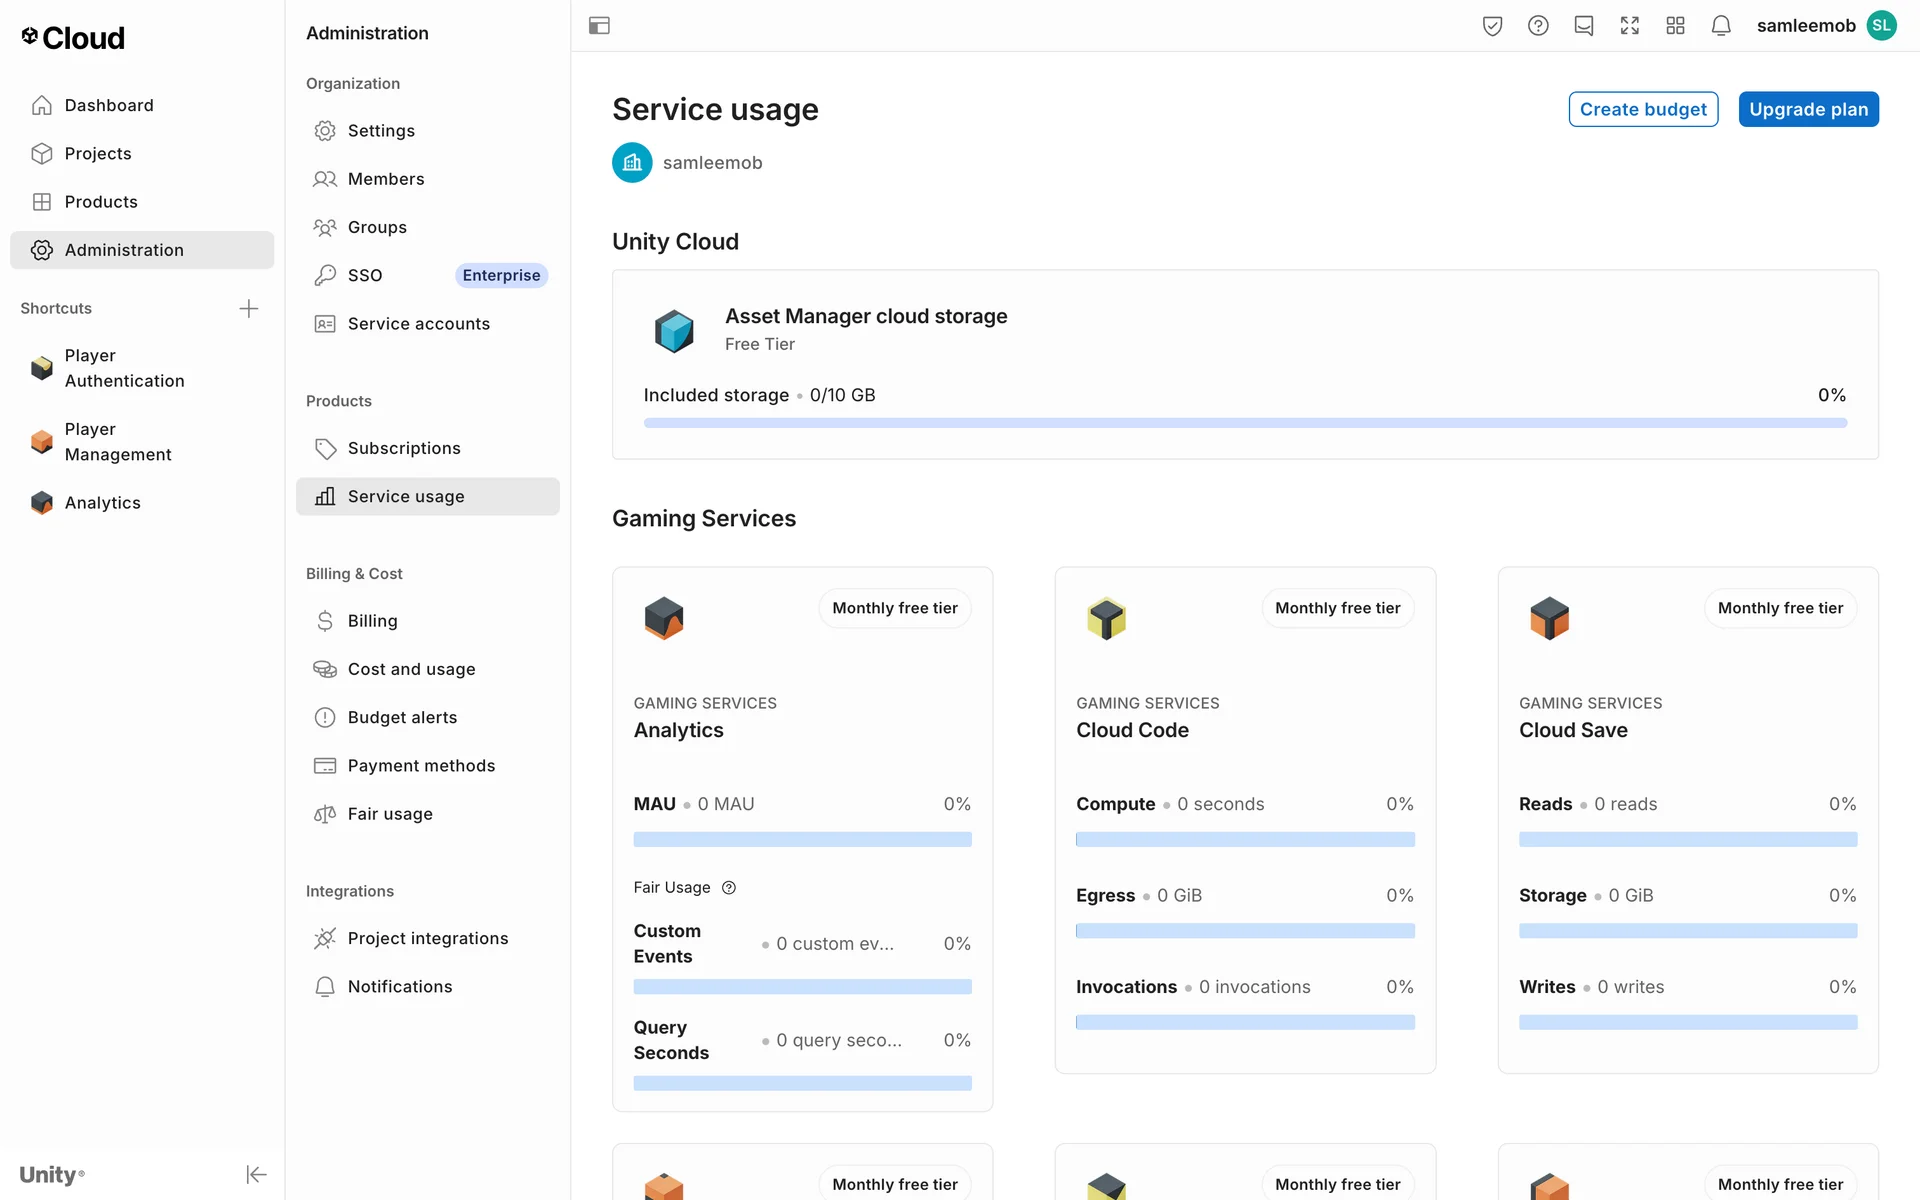
Task: Go to Cost and usage page
Action: coord(411,669)
